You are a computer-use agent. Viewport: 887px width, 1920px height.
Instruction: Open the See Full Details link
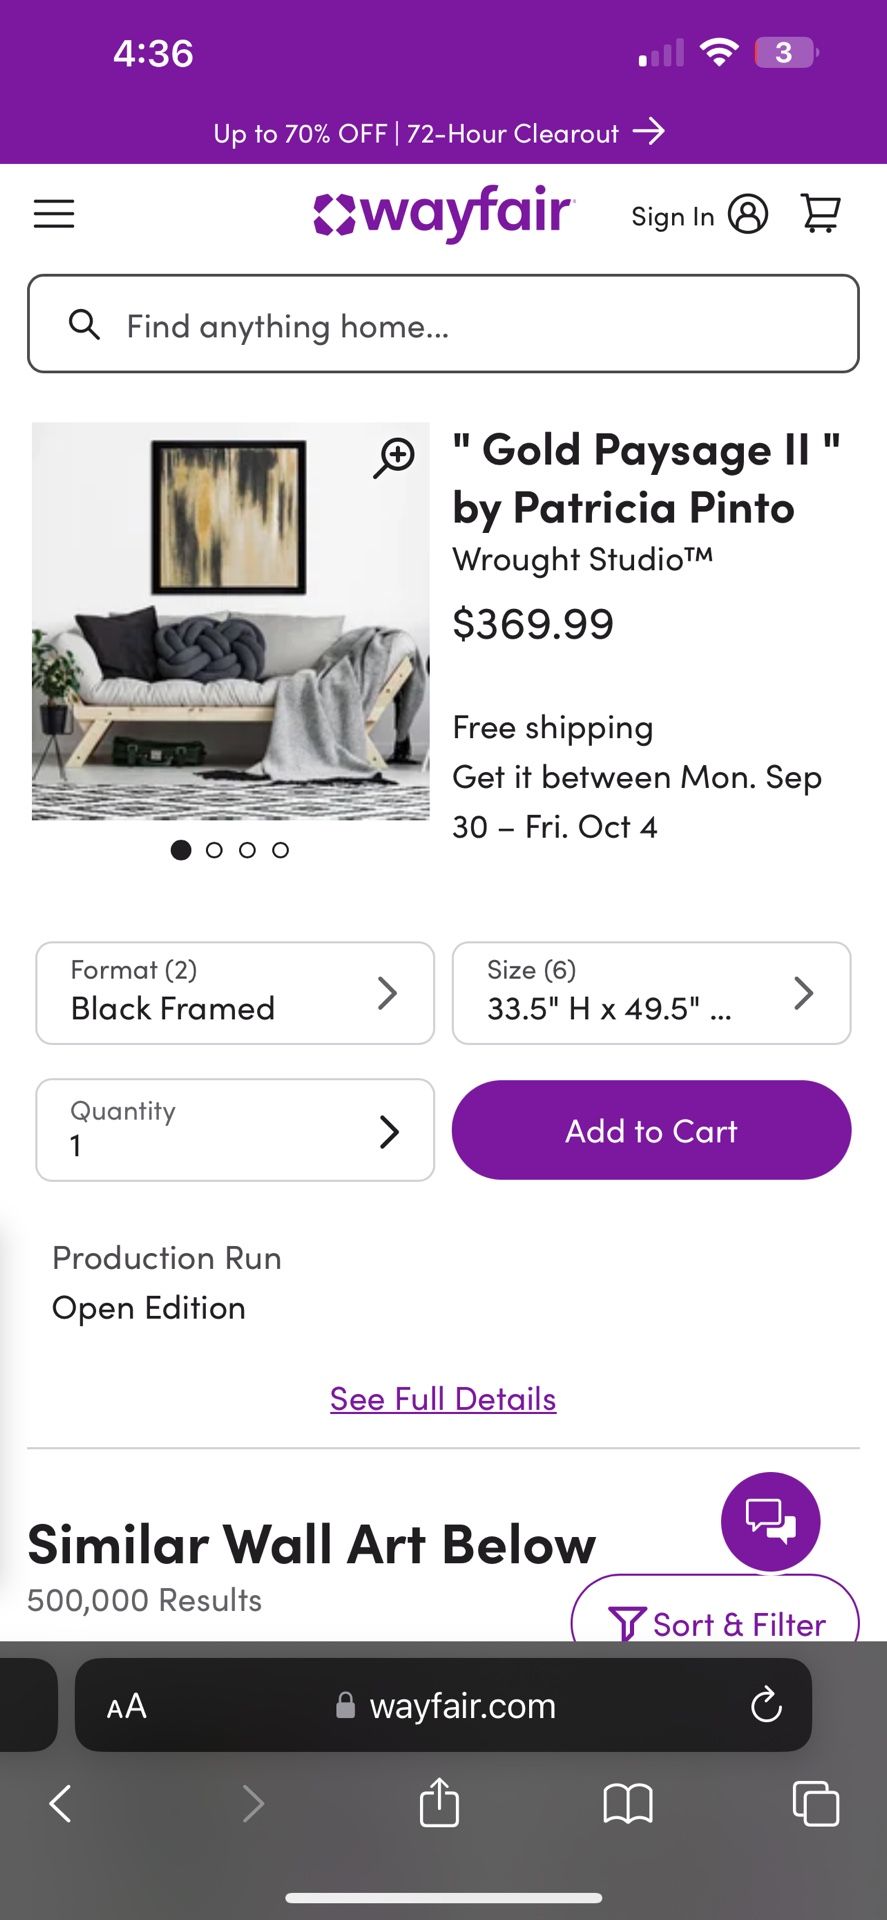(x=443, y=1399)
